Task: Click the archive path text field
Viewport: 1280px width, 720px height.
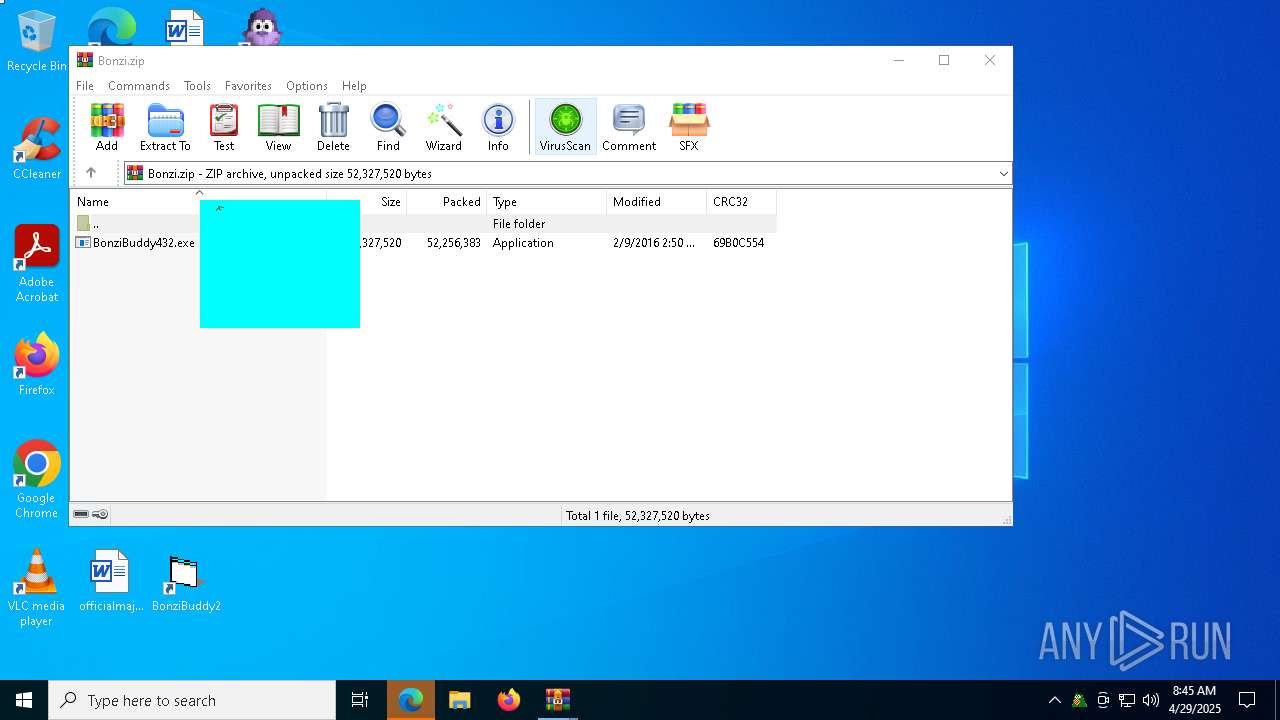Action: pos(566,174)
